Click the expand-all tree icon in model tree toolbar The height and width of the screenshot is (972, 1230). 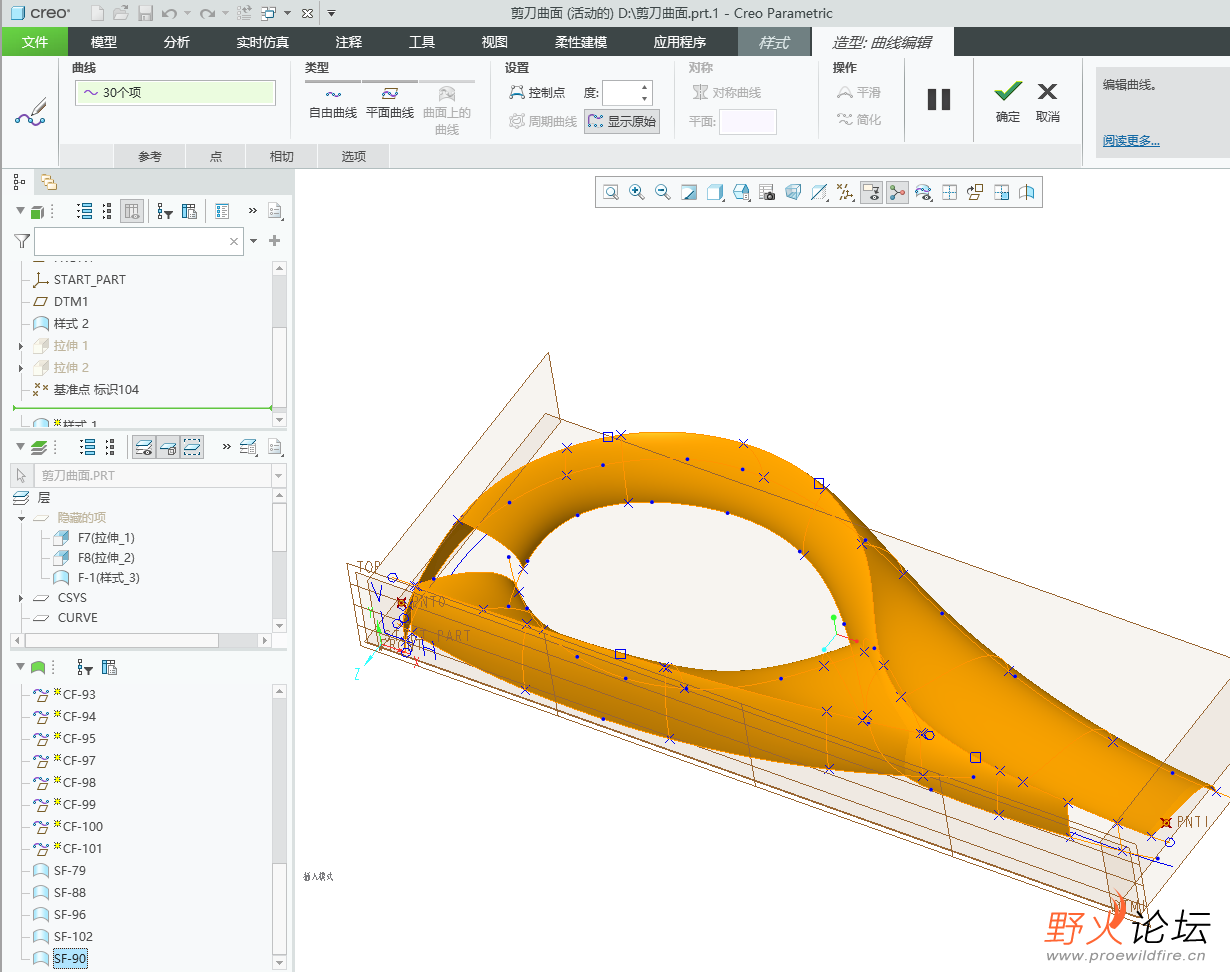[84, 211]
